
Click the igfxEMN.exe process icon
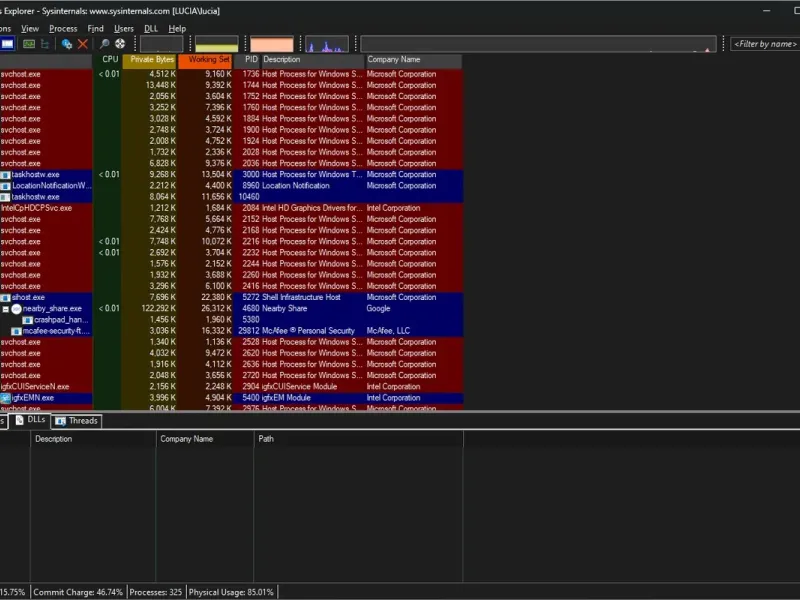click(5, 398)
